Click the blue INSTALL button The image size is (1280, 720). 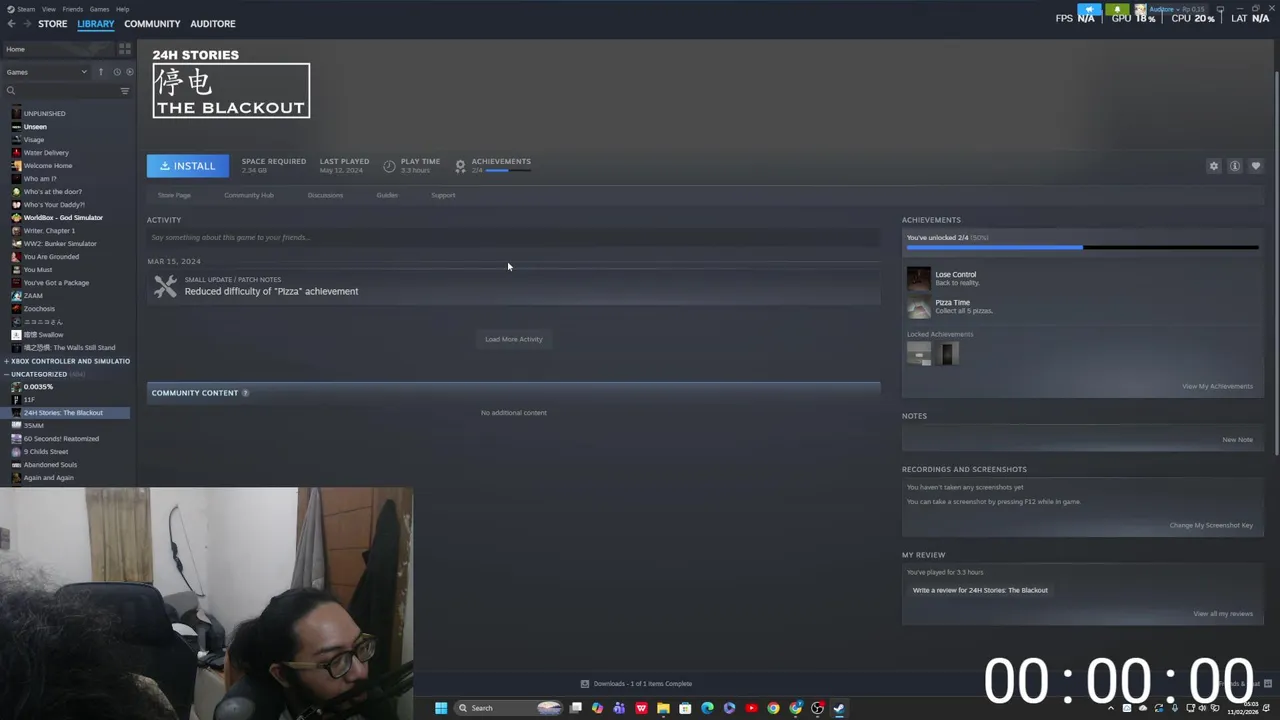[188, 166]
